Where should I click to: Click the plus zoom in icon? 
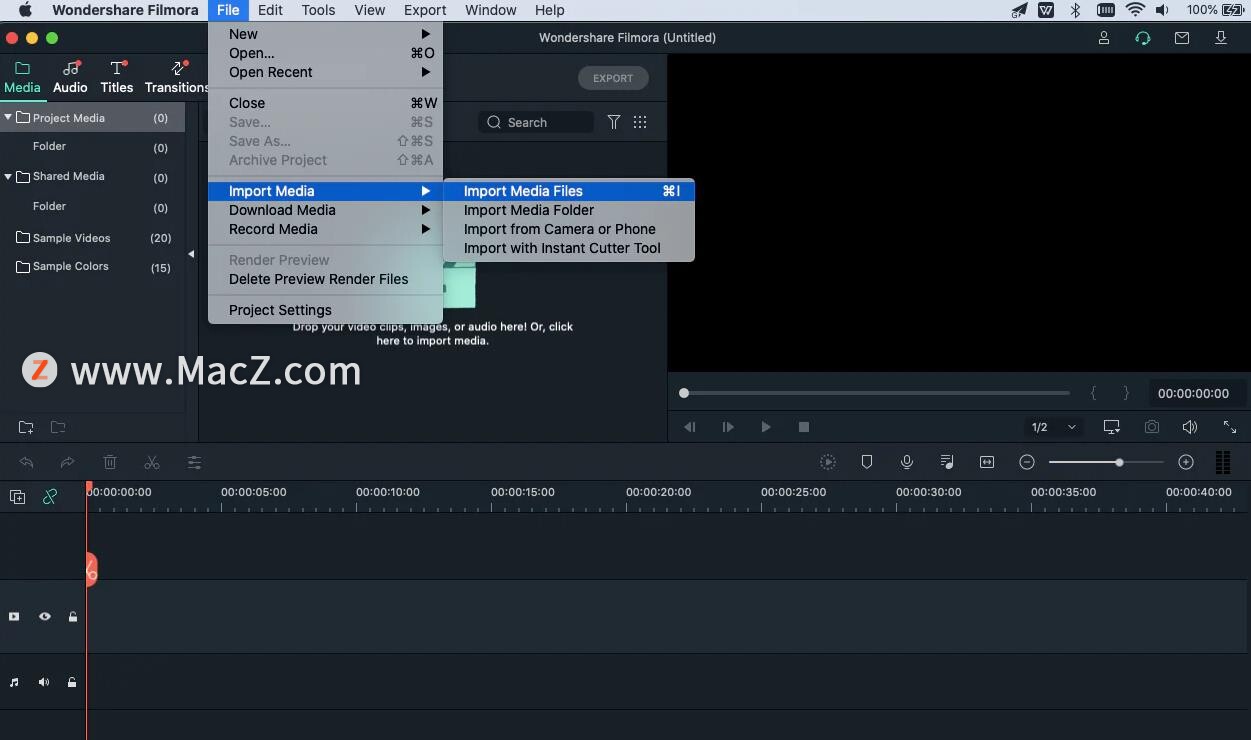(x=1186, y=462)
